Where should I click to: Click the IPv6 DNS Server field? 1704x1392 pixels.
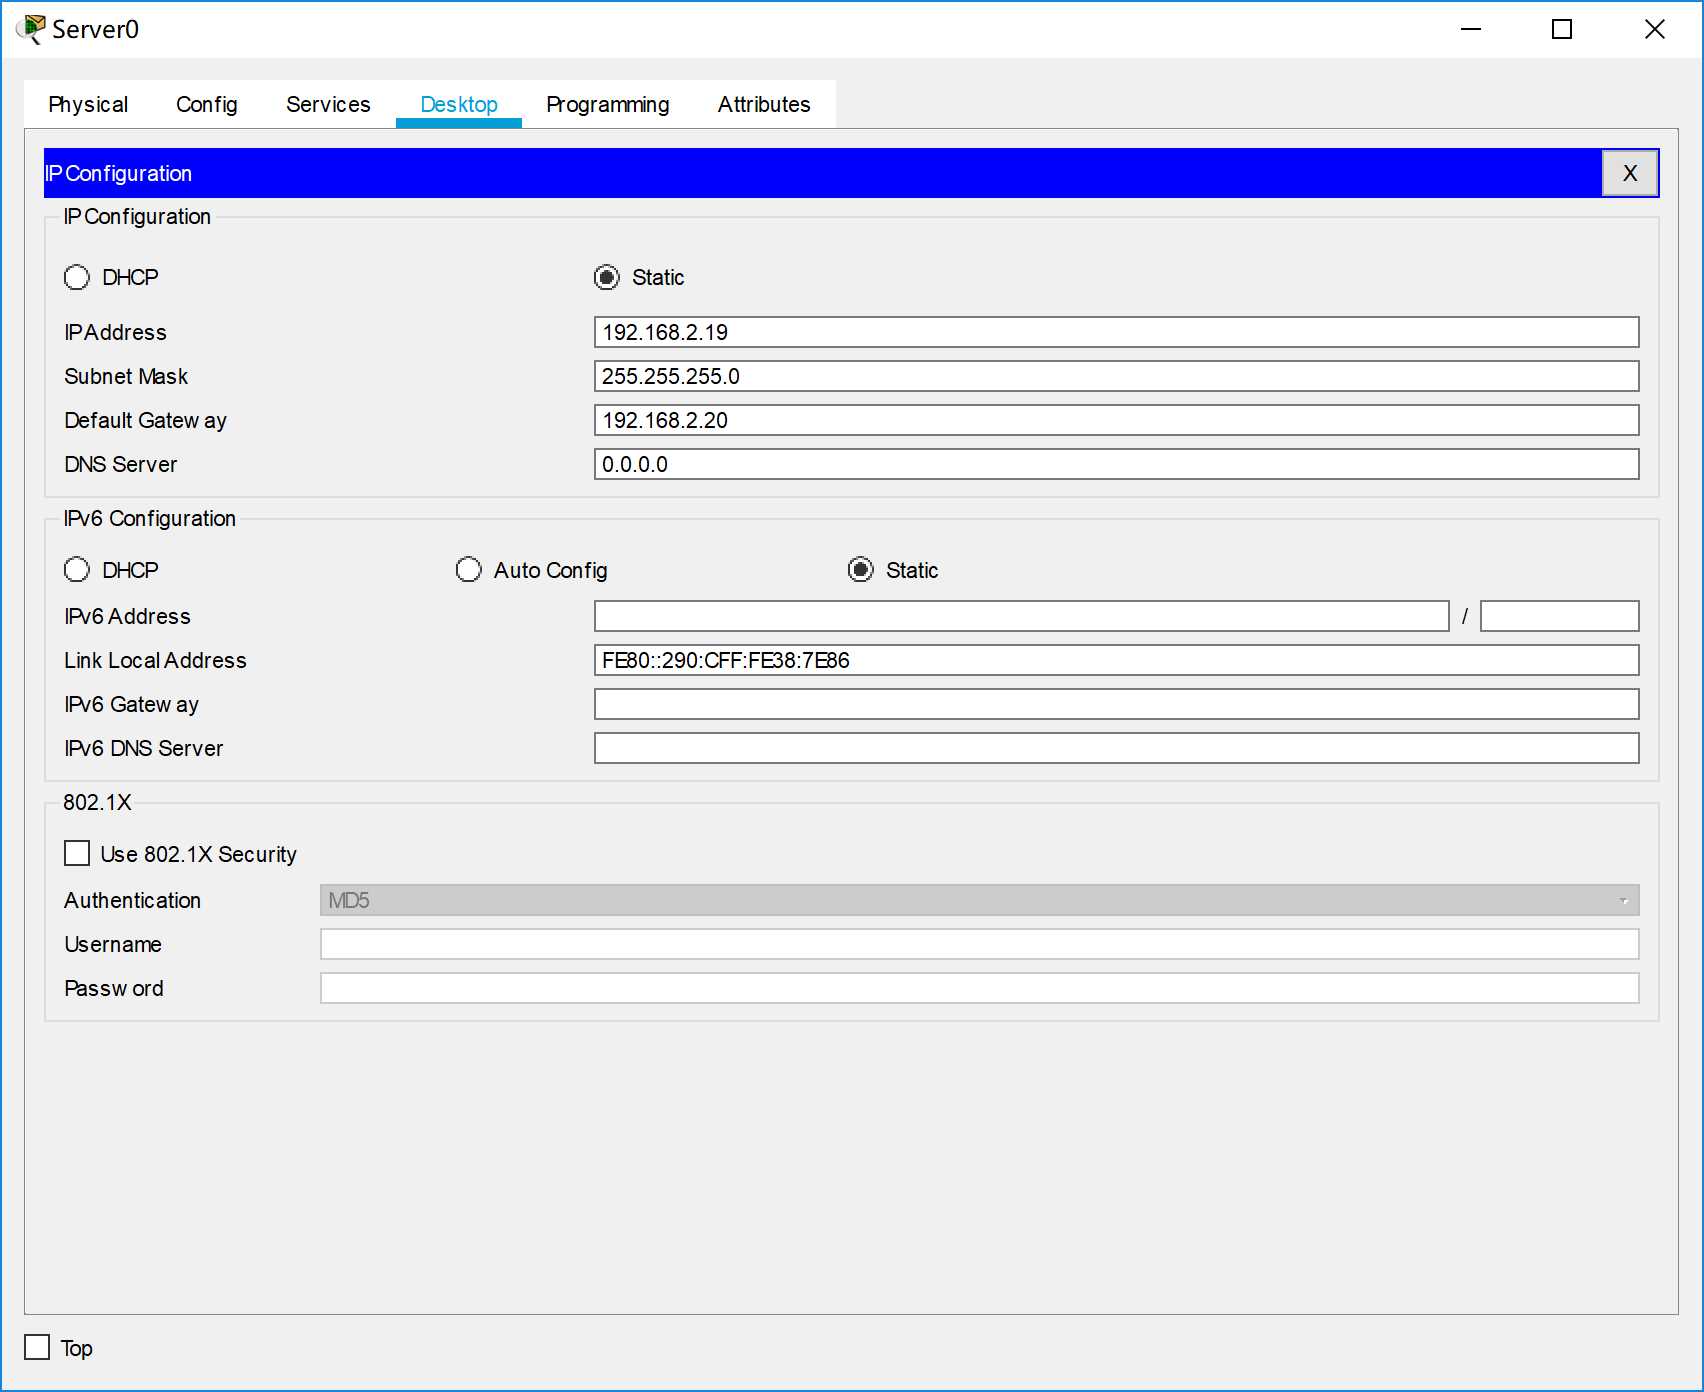pyautogui.click(x=1117, y=748)
